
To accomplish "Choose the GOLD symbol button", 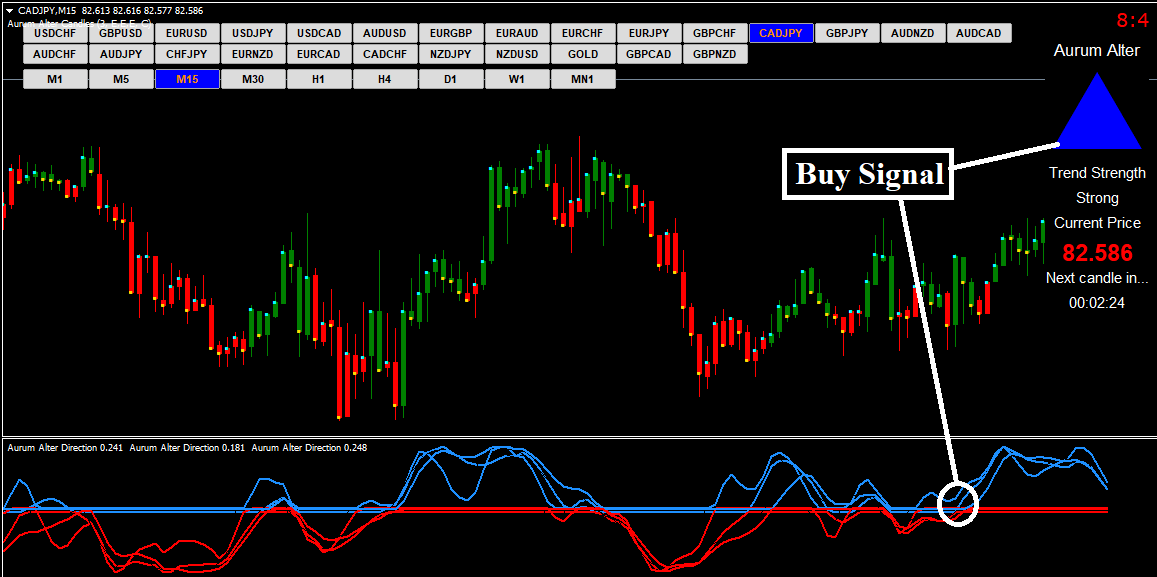I will (583, 54).
